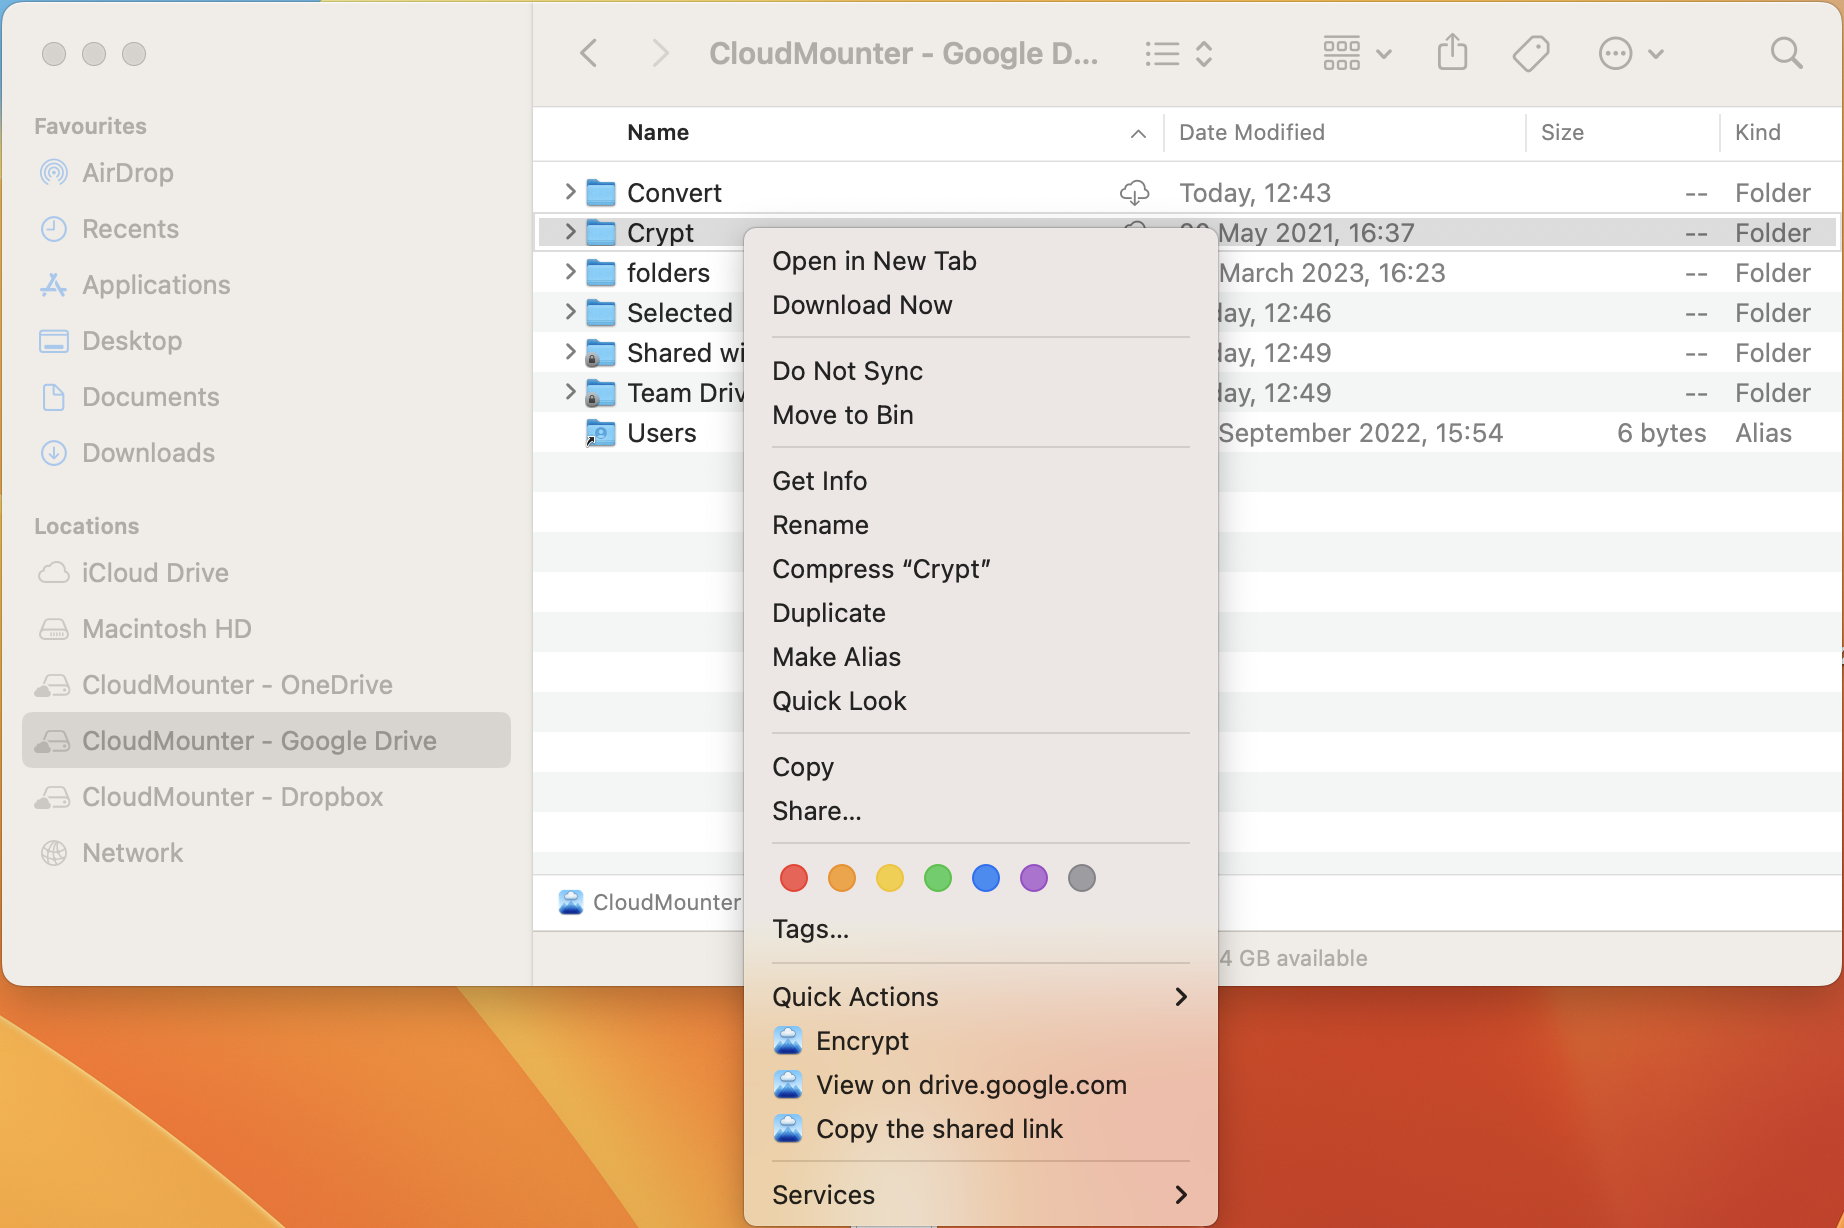Choose Duplicate from context menu
1844x1228 pixels.
980,613
